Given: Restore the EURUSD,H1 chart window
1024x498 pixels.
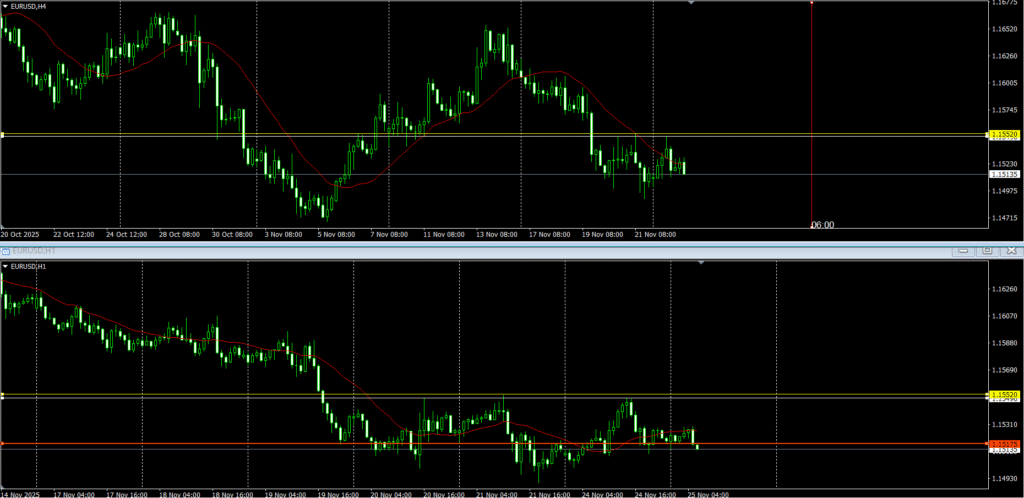Looking at the screenshot, I should [987, 250].
